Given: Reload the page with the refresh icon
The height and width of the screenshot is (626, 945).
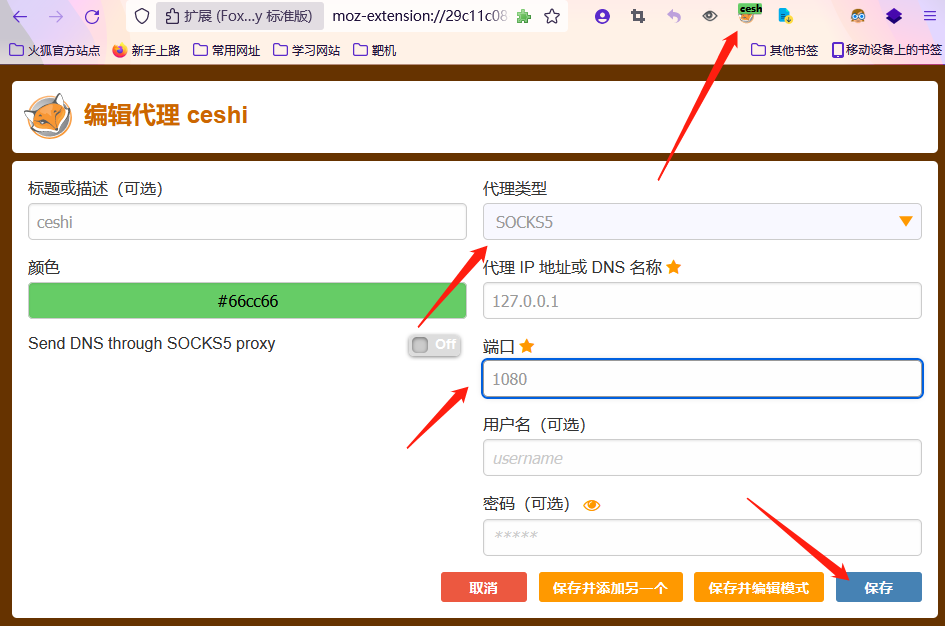Looking at the screenshot, I should pos(92,16).
